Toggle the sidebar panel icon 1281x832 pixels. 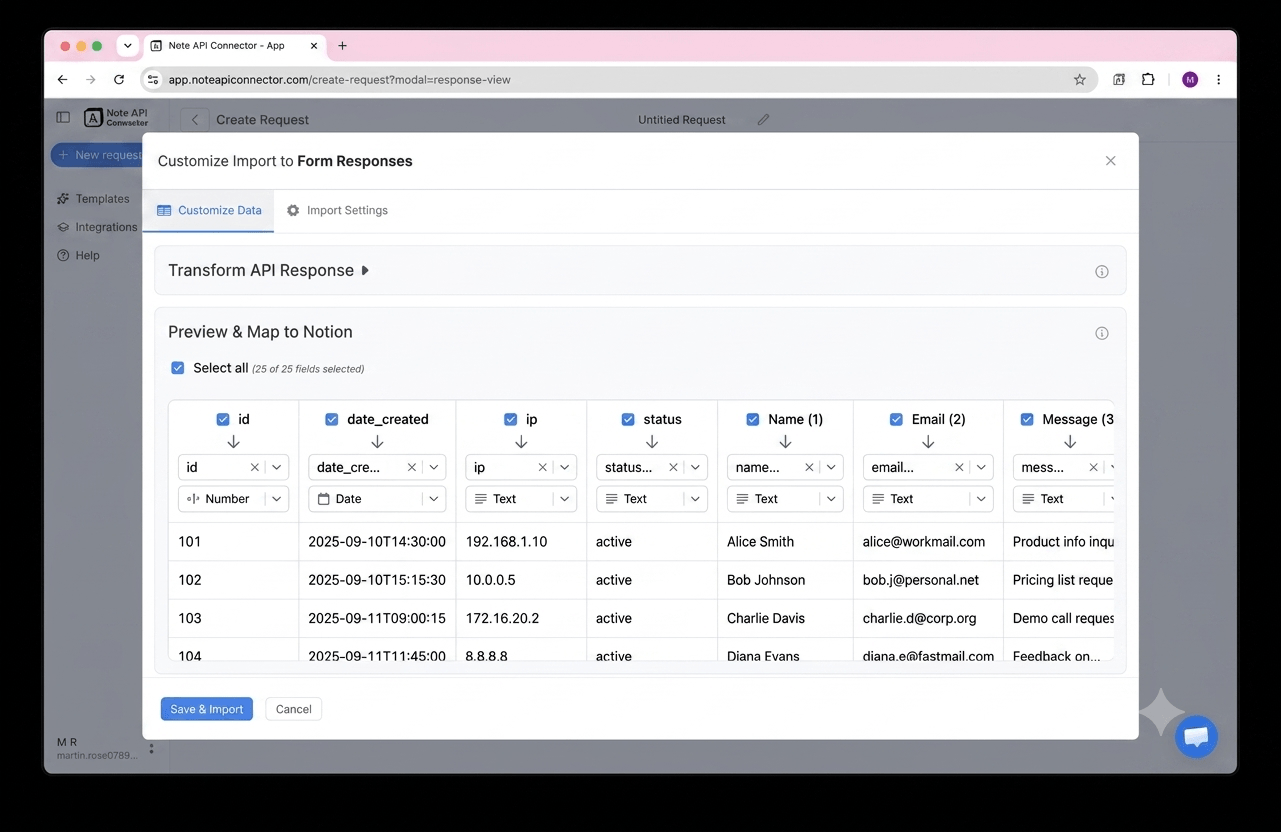(x=63, y=117)
